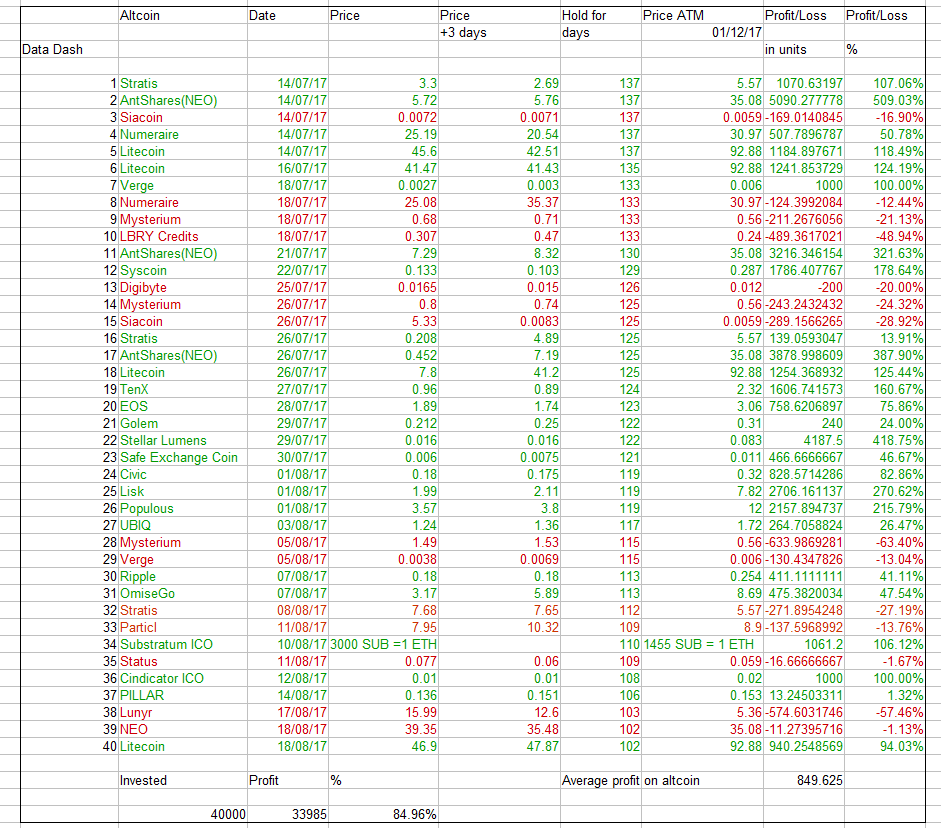Viewport: 941px width, 828px height.
Task: Click the 'Particl' cell
Action: point(183,627)
